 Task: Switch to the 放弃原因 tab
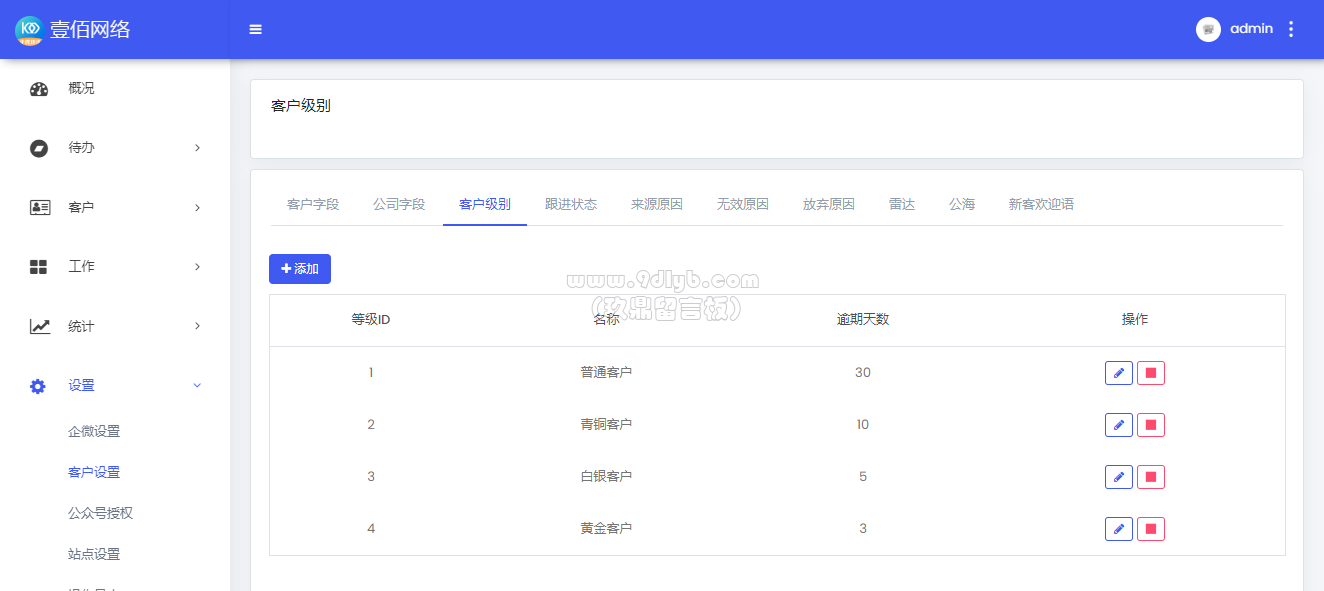pos(829,204)
